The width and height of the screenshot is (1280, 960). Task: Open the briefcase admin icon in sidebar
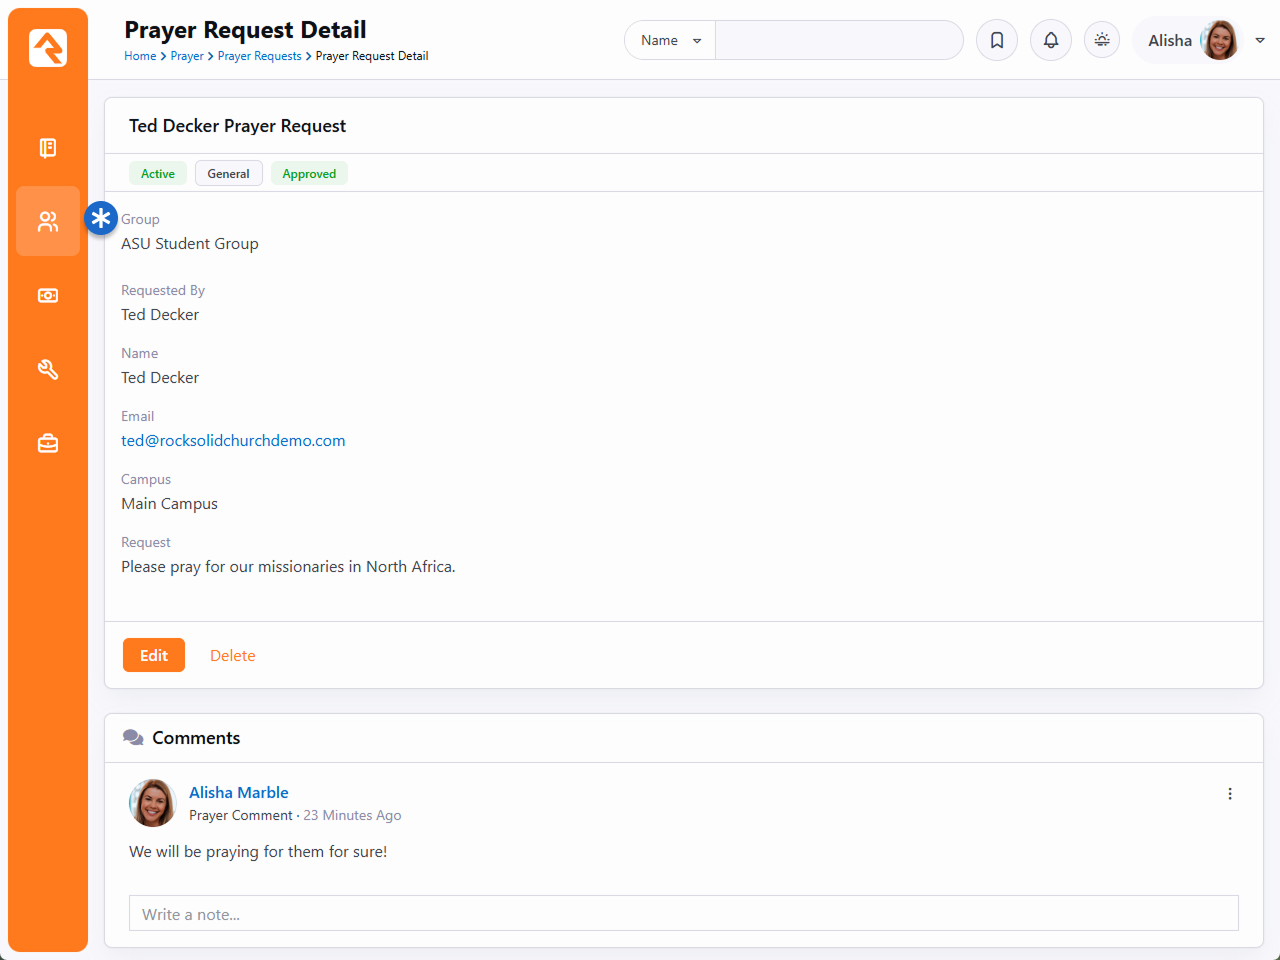(48, 443)
